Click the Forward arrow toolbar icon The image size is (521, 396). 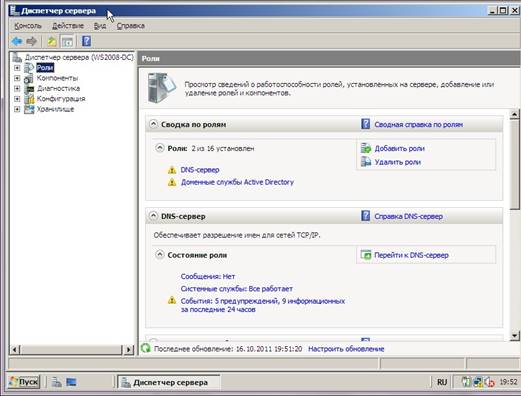[x=31, y=41]
